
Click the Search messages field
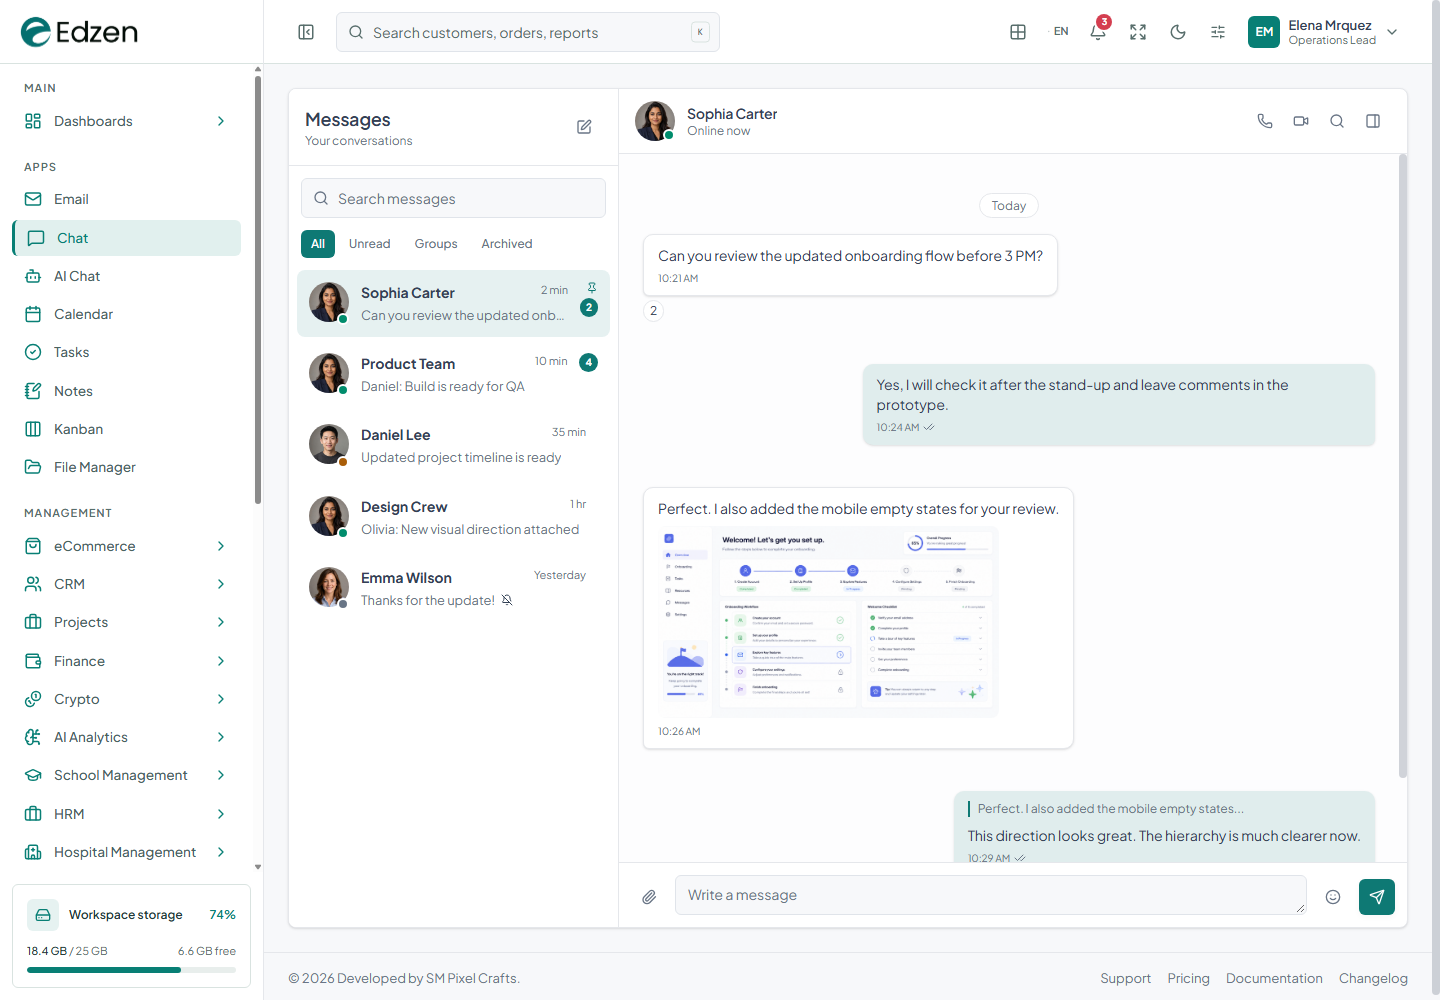click(453, 198)
